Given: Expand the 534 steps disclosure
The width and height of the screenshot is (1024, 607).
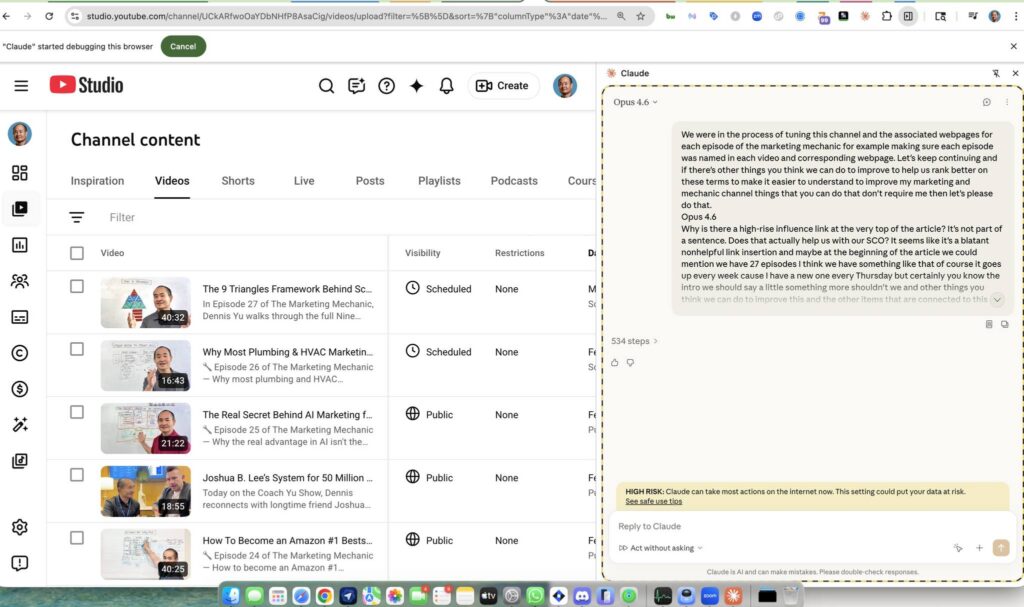Looking at the screenshot, I should 635,341.
